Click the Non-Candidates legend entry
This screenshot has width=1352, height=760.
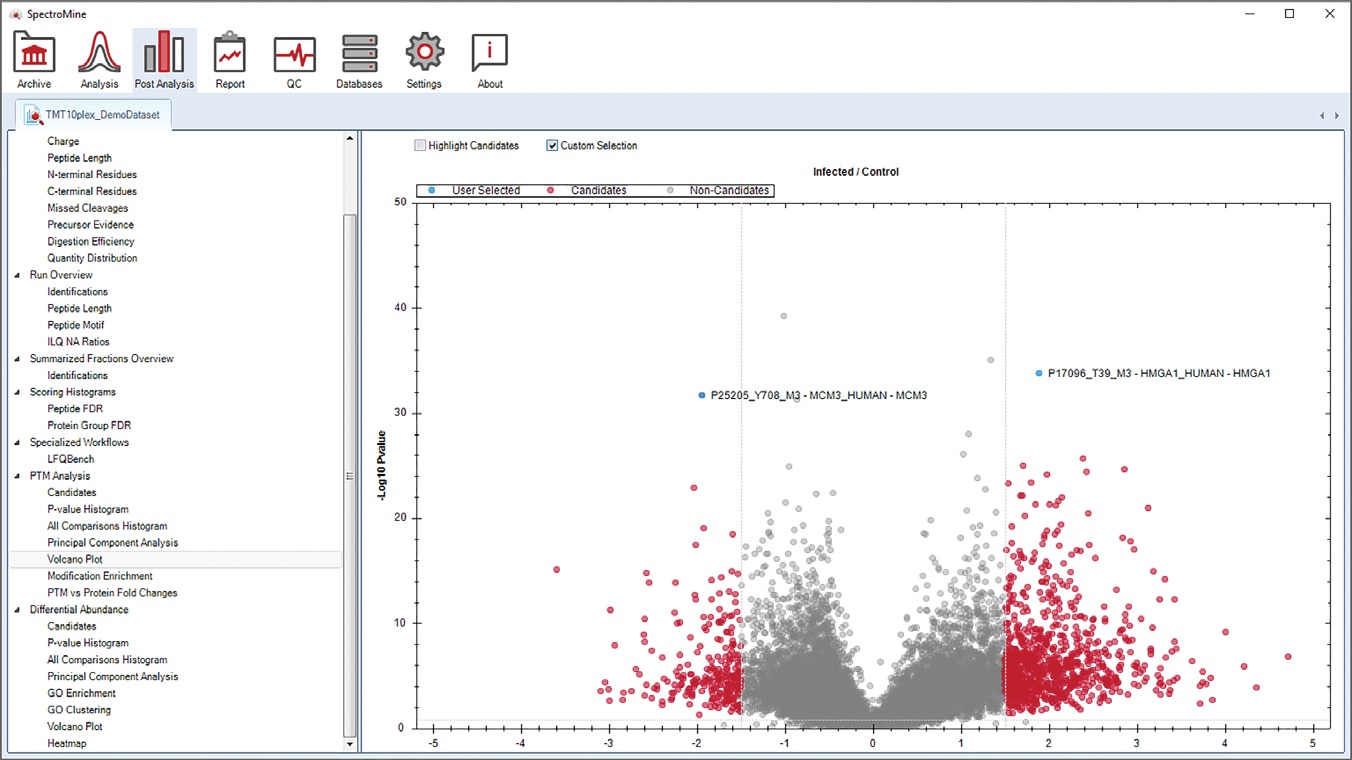[720, 190]
